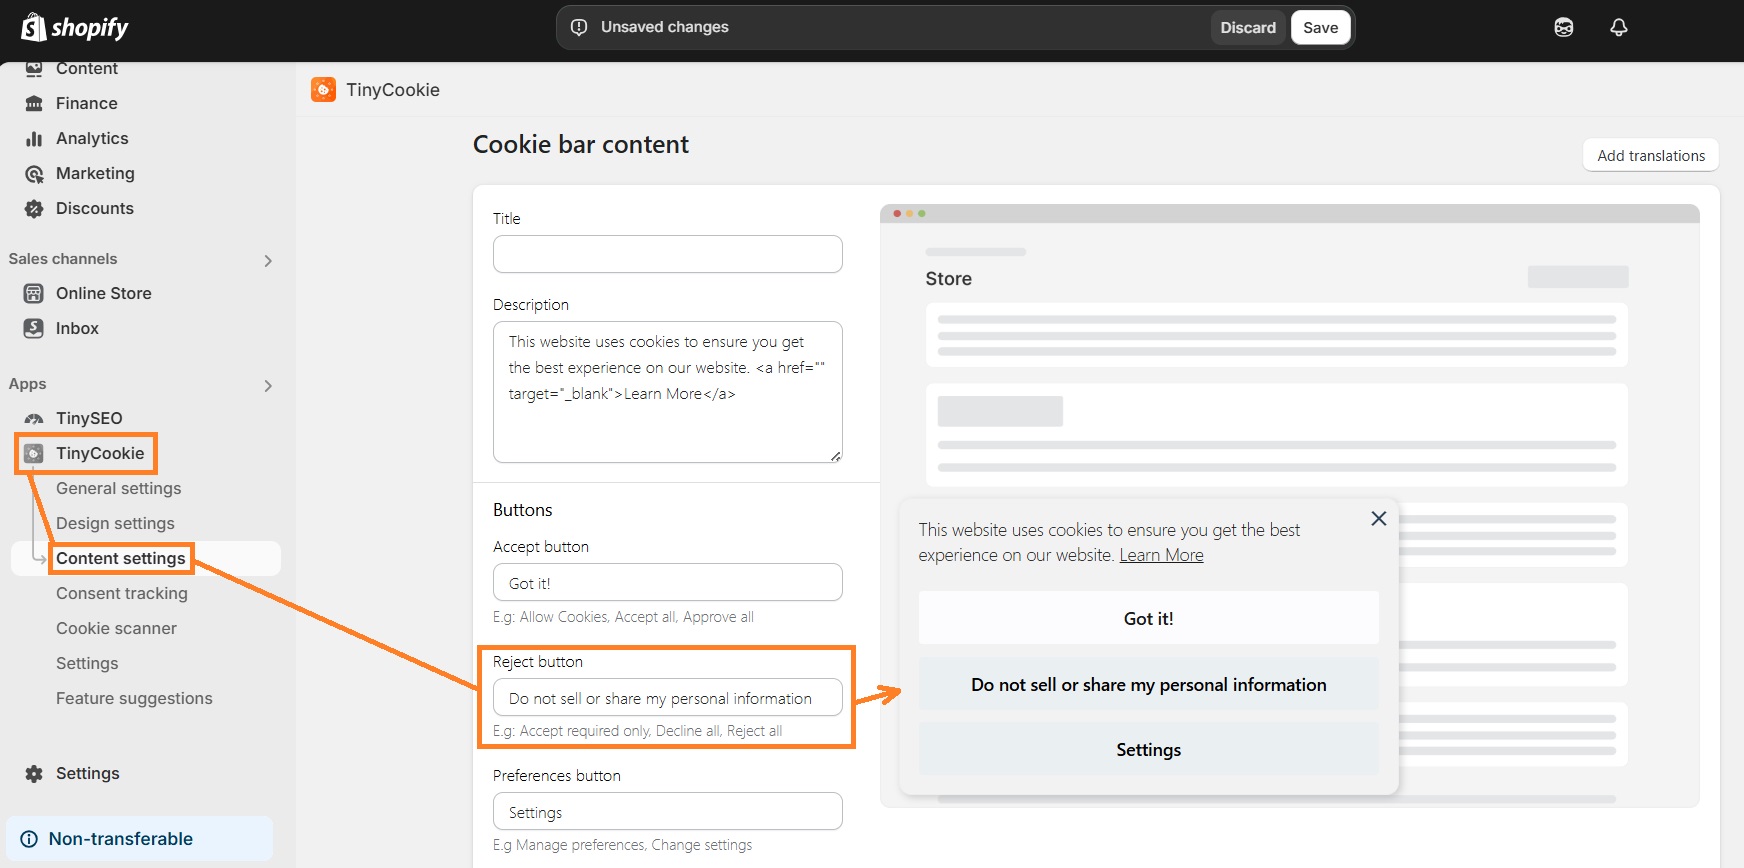
Task: Select the TinySEO app icon
Action: [34, 418]
